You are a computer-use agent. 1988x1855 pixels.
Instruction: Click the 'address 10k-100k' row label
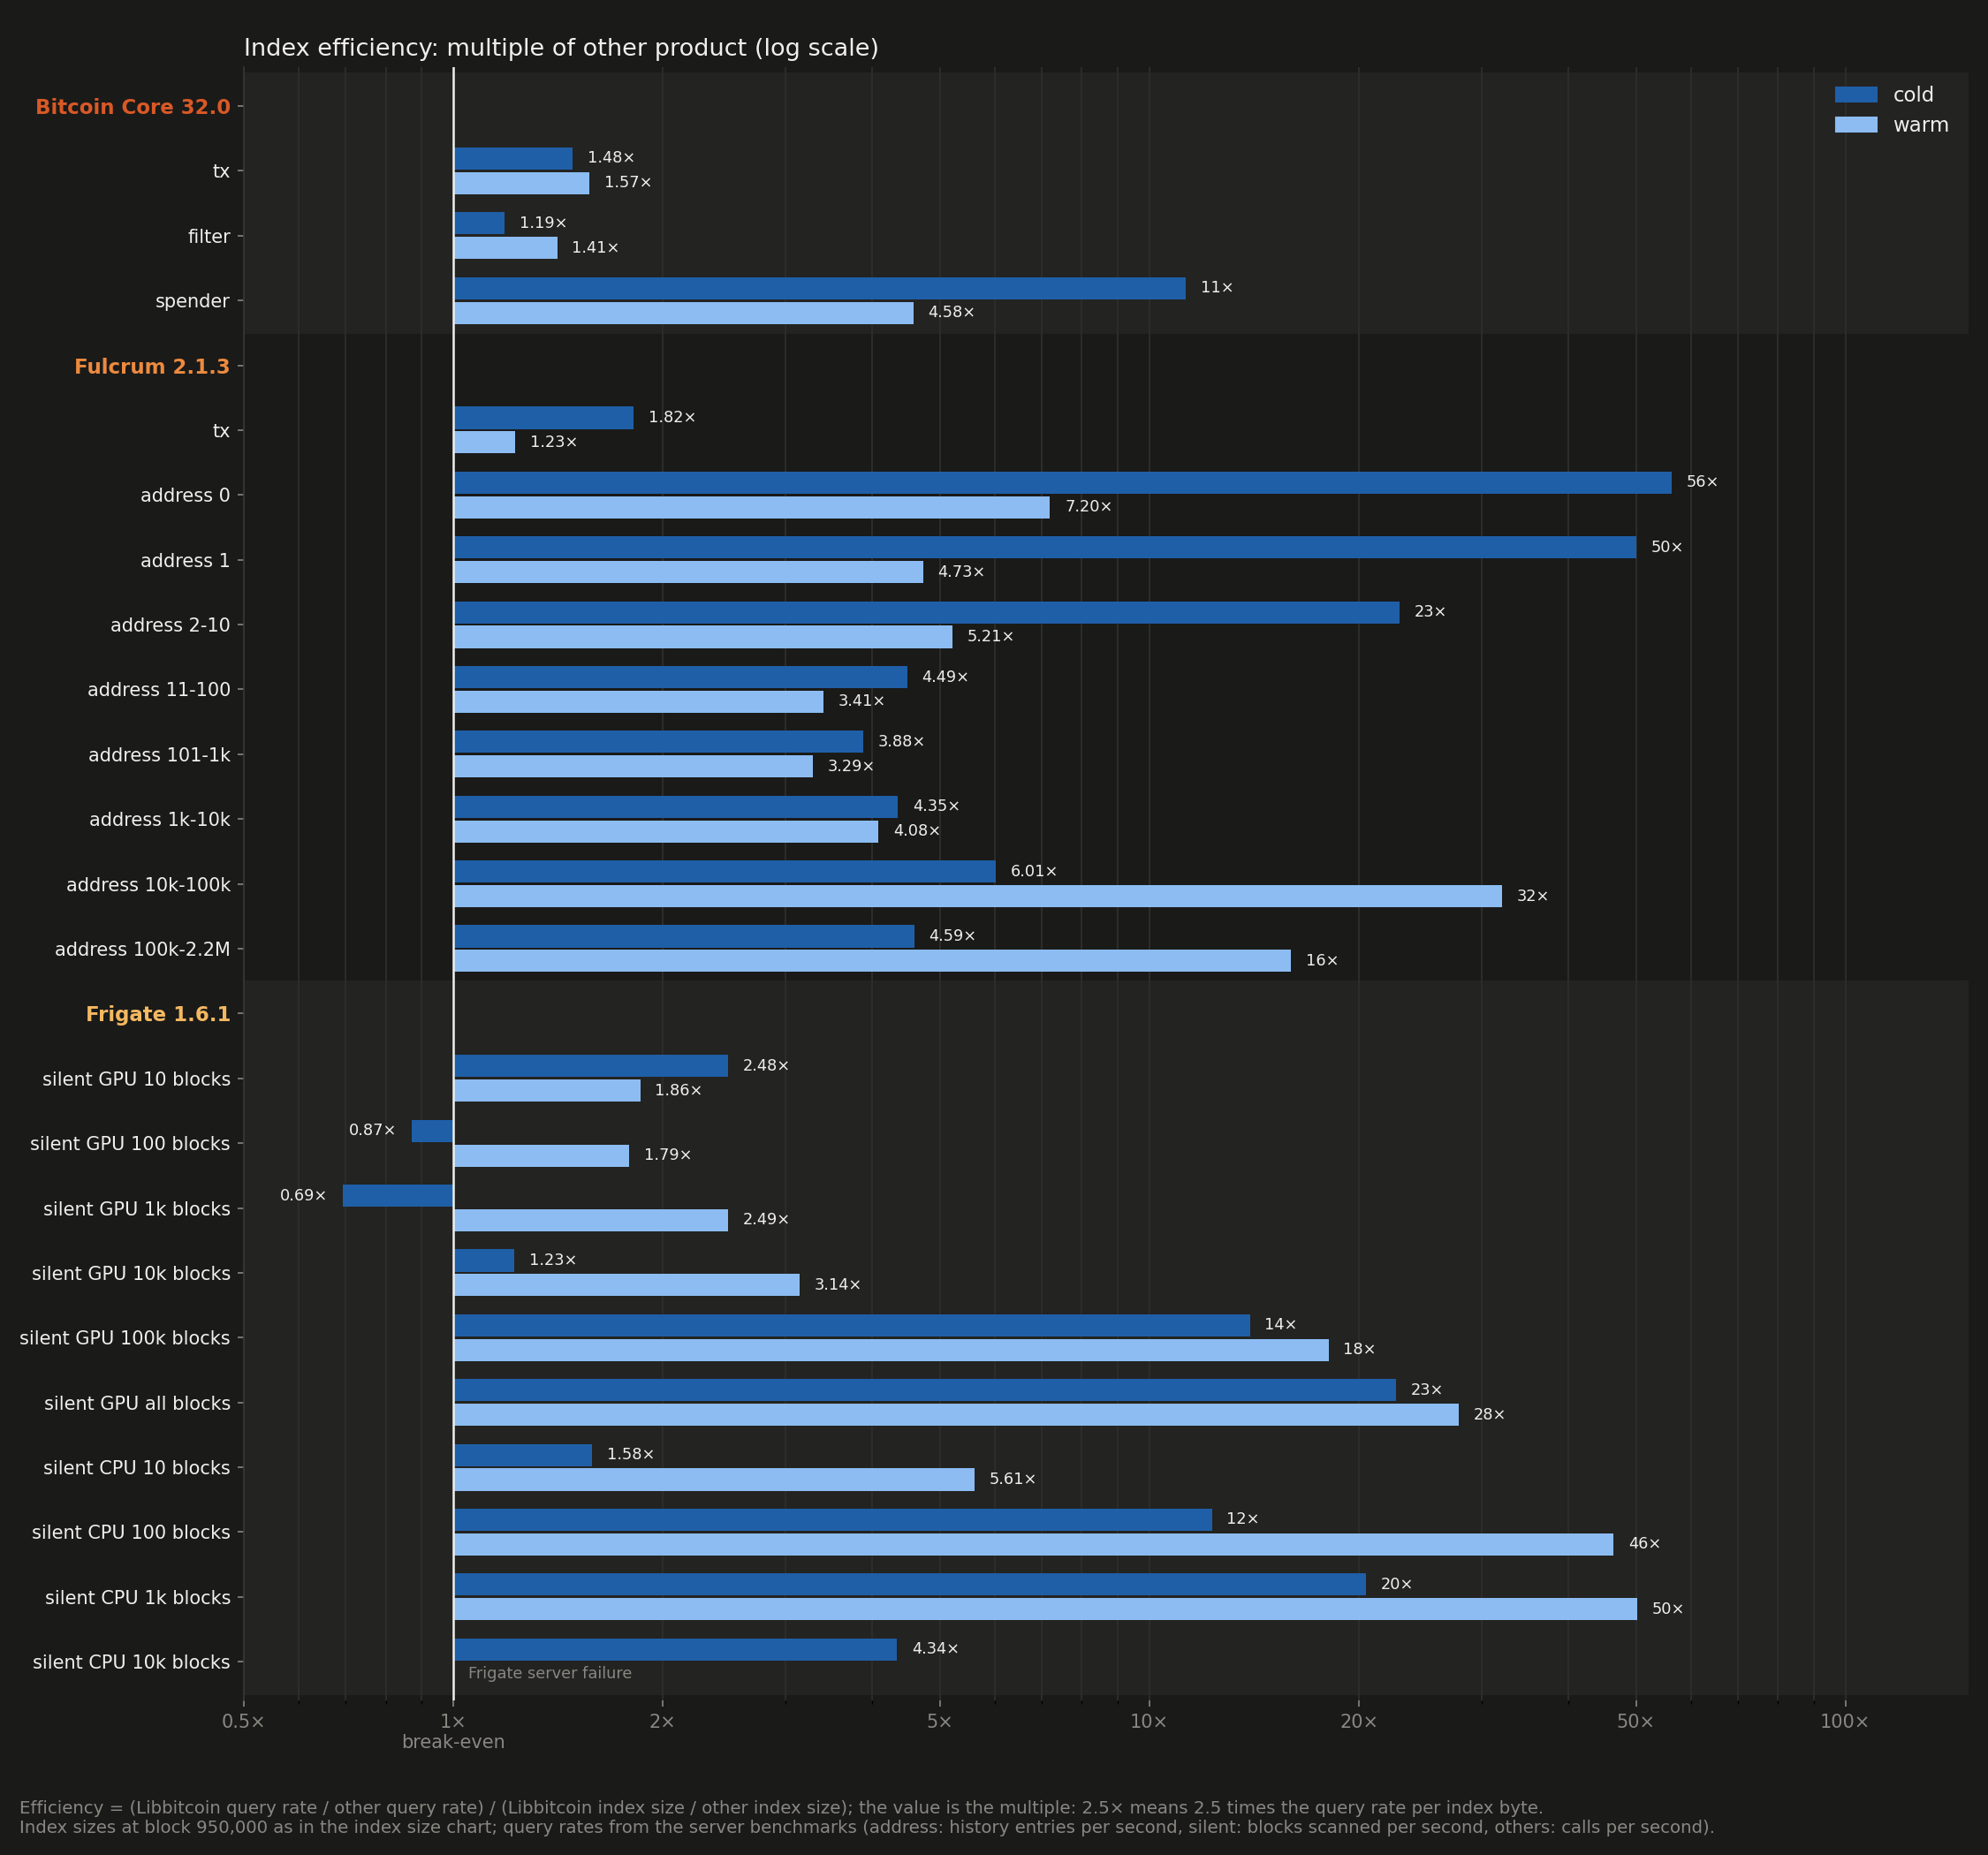pos(148,885)
